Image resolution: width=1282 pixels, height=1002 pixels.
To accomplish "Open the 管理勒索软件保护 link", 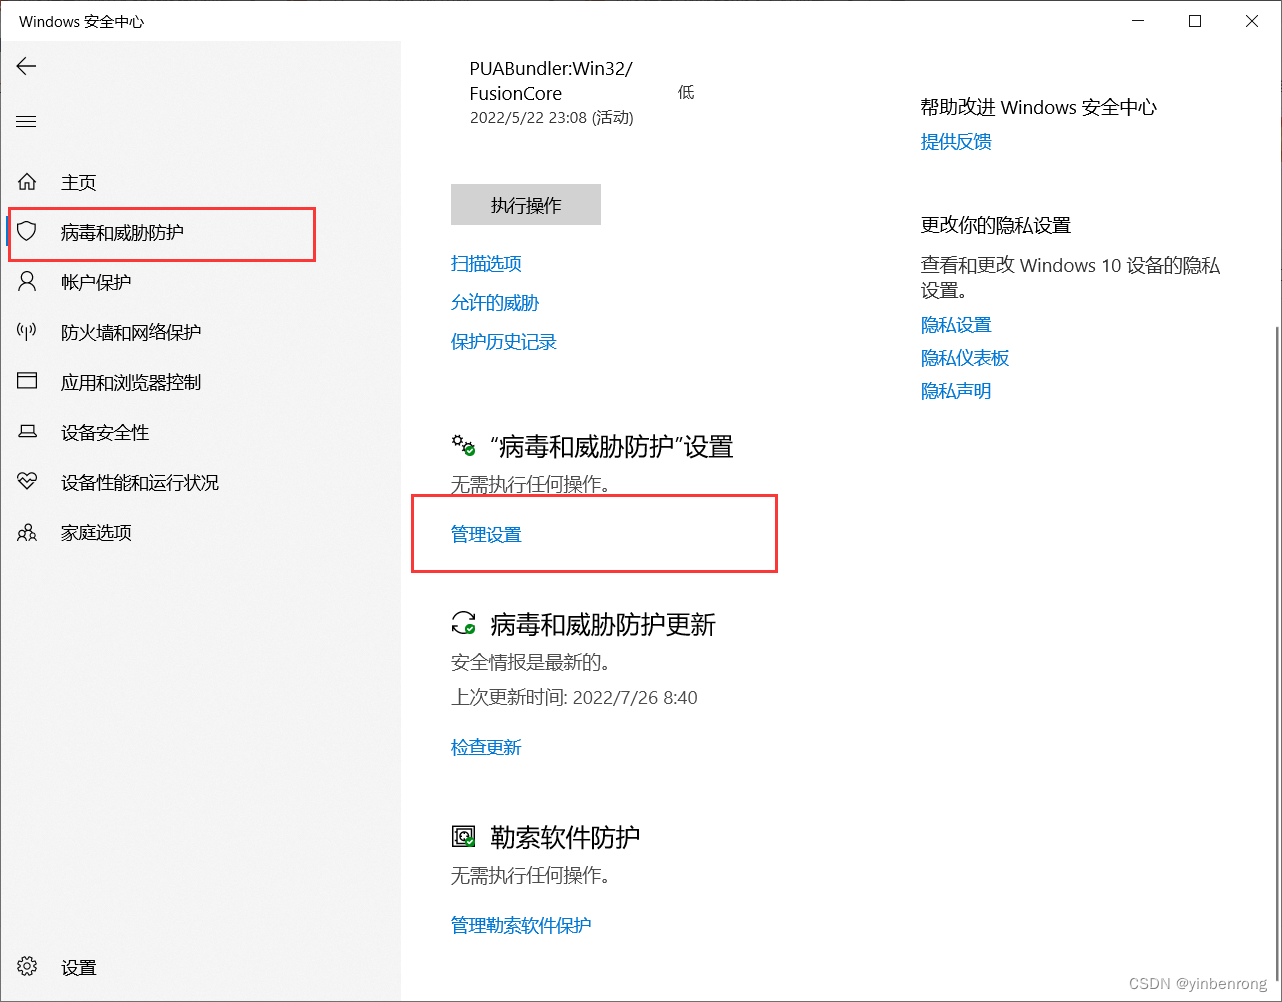I will [521, 925].
